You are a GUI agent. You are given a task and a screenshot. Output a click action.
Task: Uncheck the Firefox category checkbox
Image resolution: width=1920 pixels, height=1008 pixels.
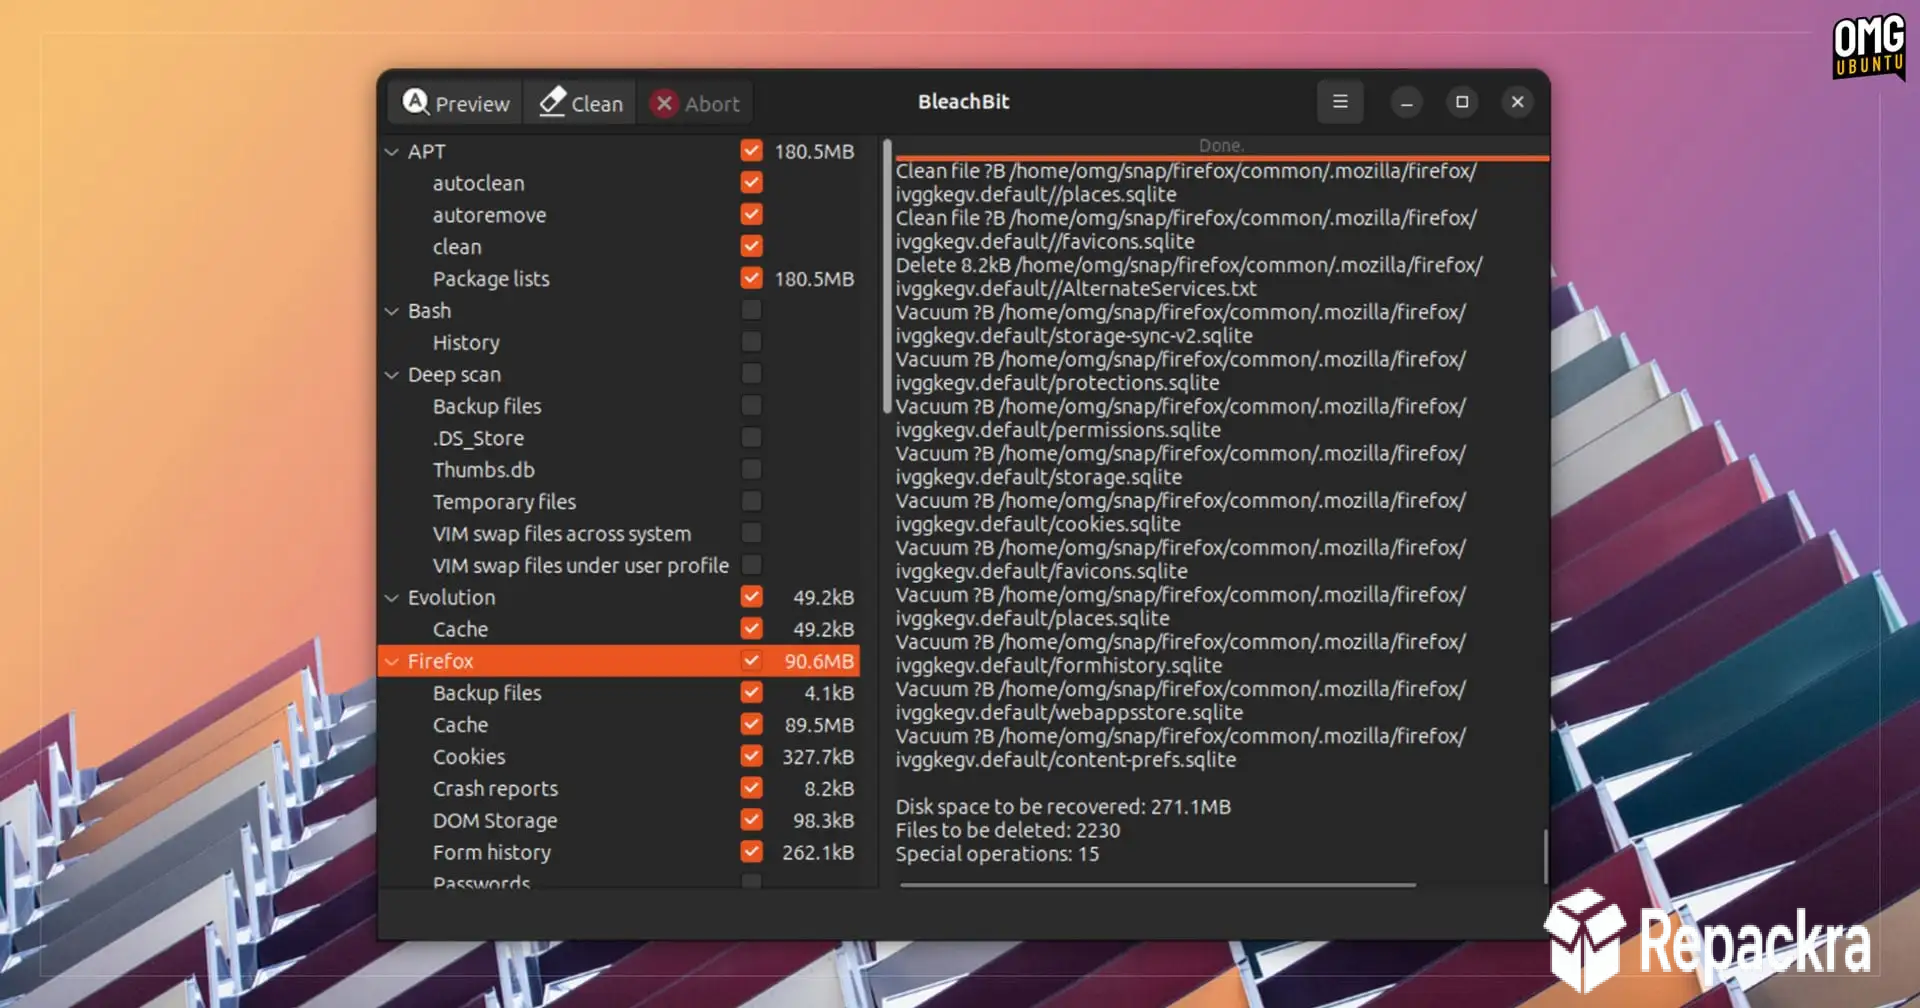click(751, 660)
